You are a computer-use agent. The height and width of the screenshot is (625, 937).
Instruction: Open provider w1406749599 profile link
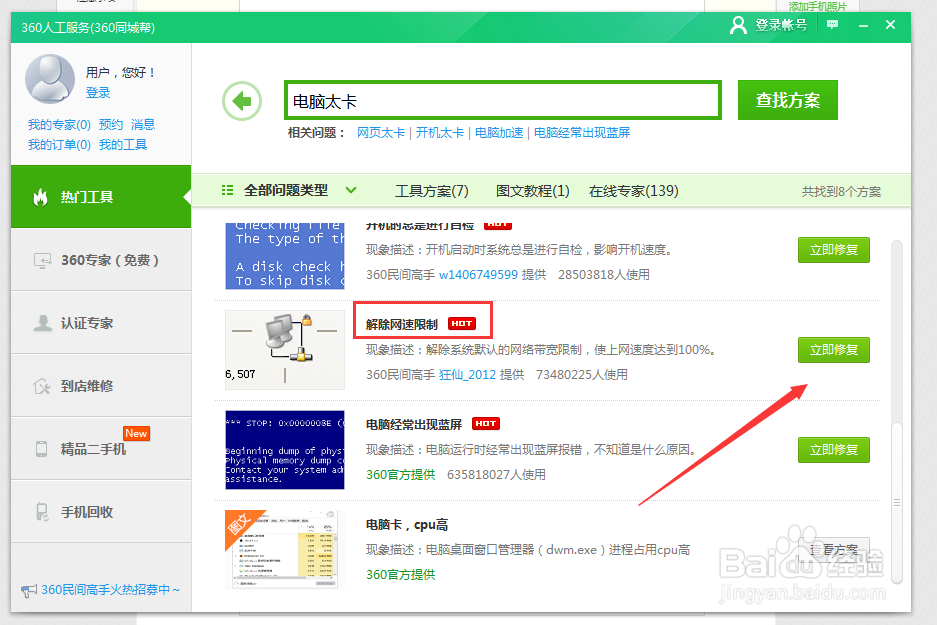(x=478, y=275)
